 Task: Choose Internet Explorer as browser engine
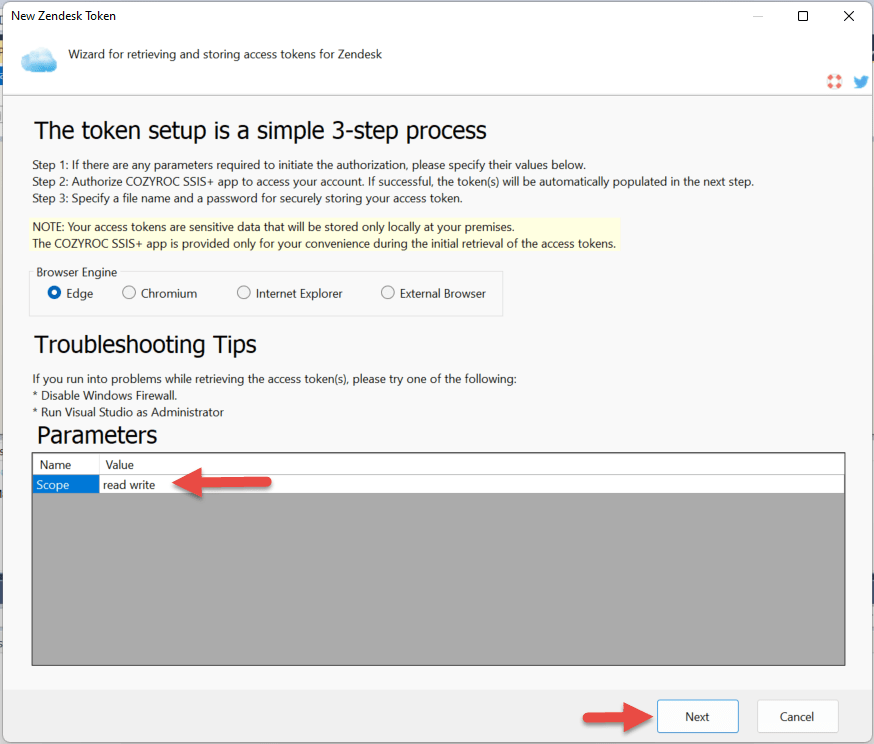(x=289, y=293)
